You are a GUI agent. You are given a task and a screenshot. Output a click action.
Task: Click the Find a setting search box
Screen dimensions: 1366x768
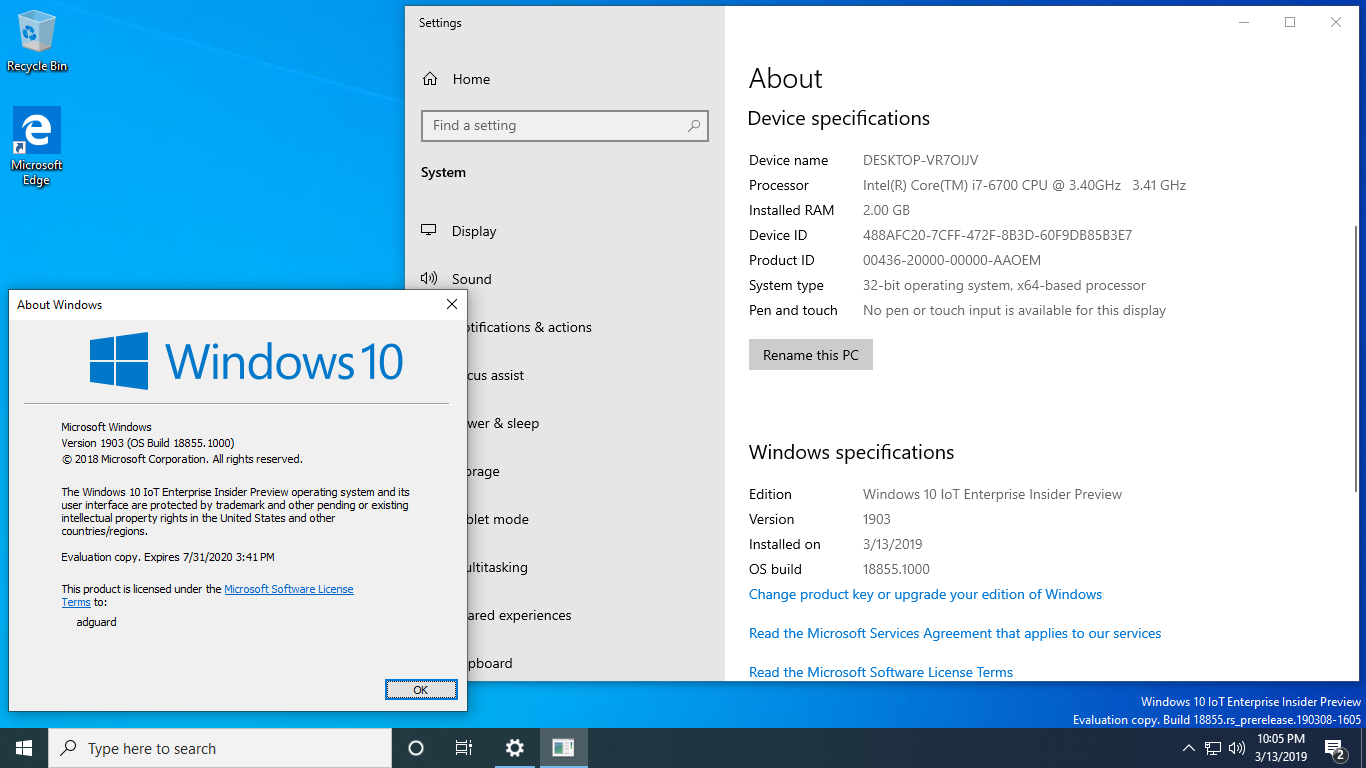pyautogui.click(x=565, y=126)
